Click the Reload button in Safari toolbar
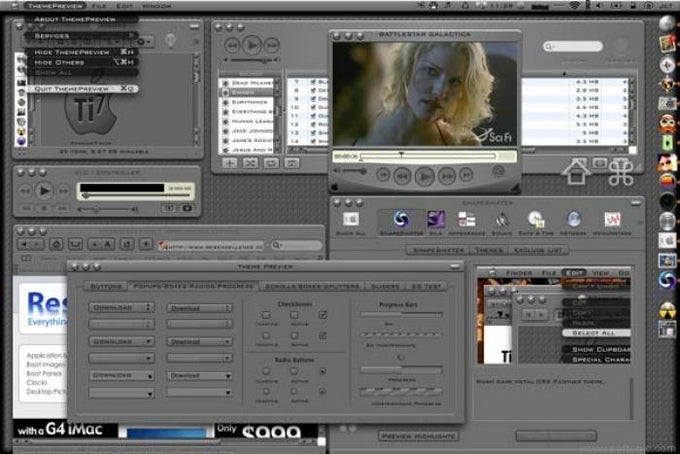Viewport: 680px width, 454px height. 127,244
